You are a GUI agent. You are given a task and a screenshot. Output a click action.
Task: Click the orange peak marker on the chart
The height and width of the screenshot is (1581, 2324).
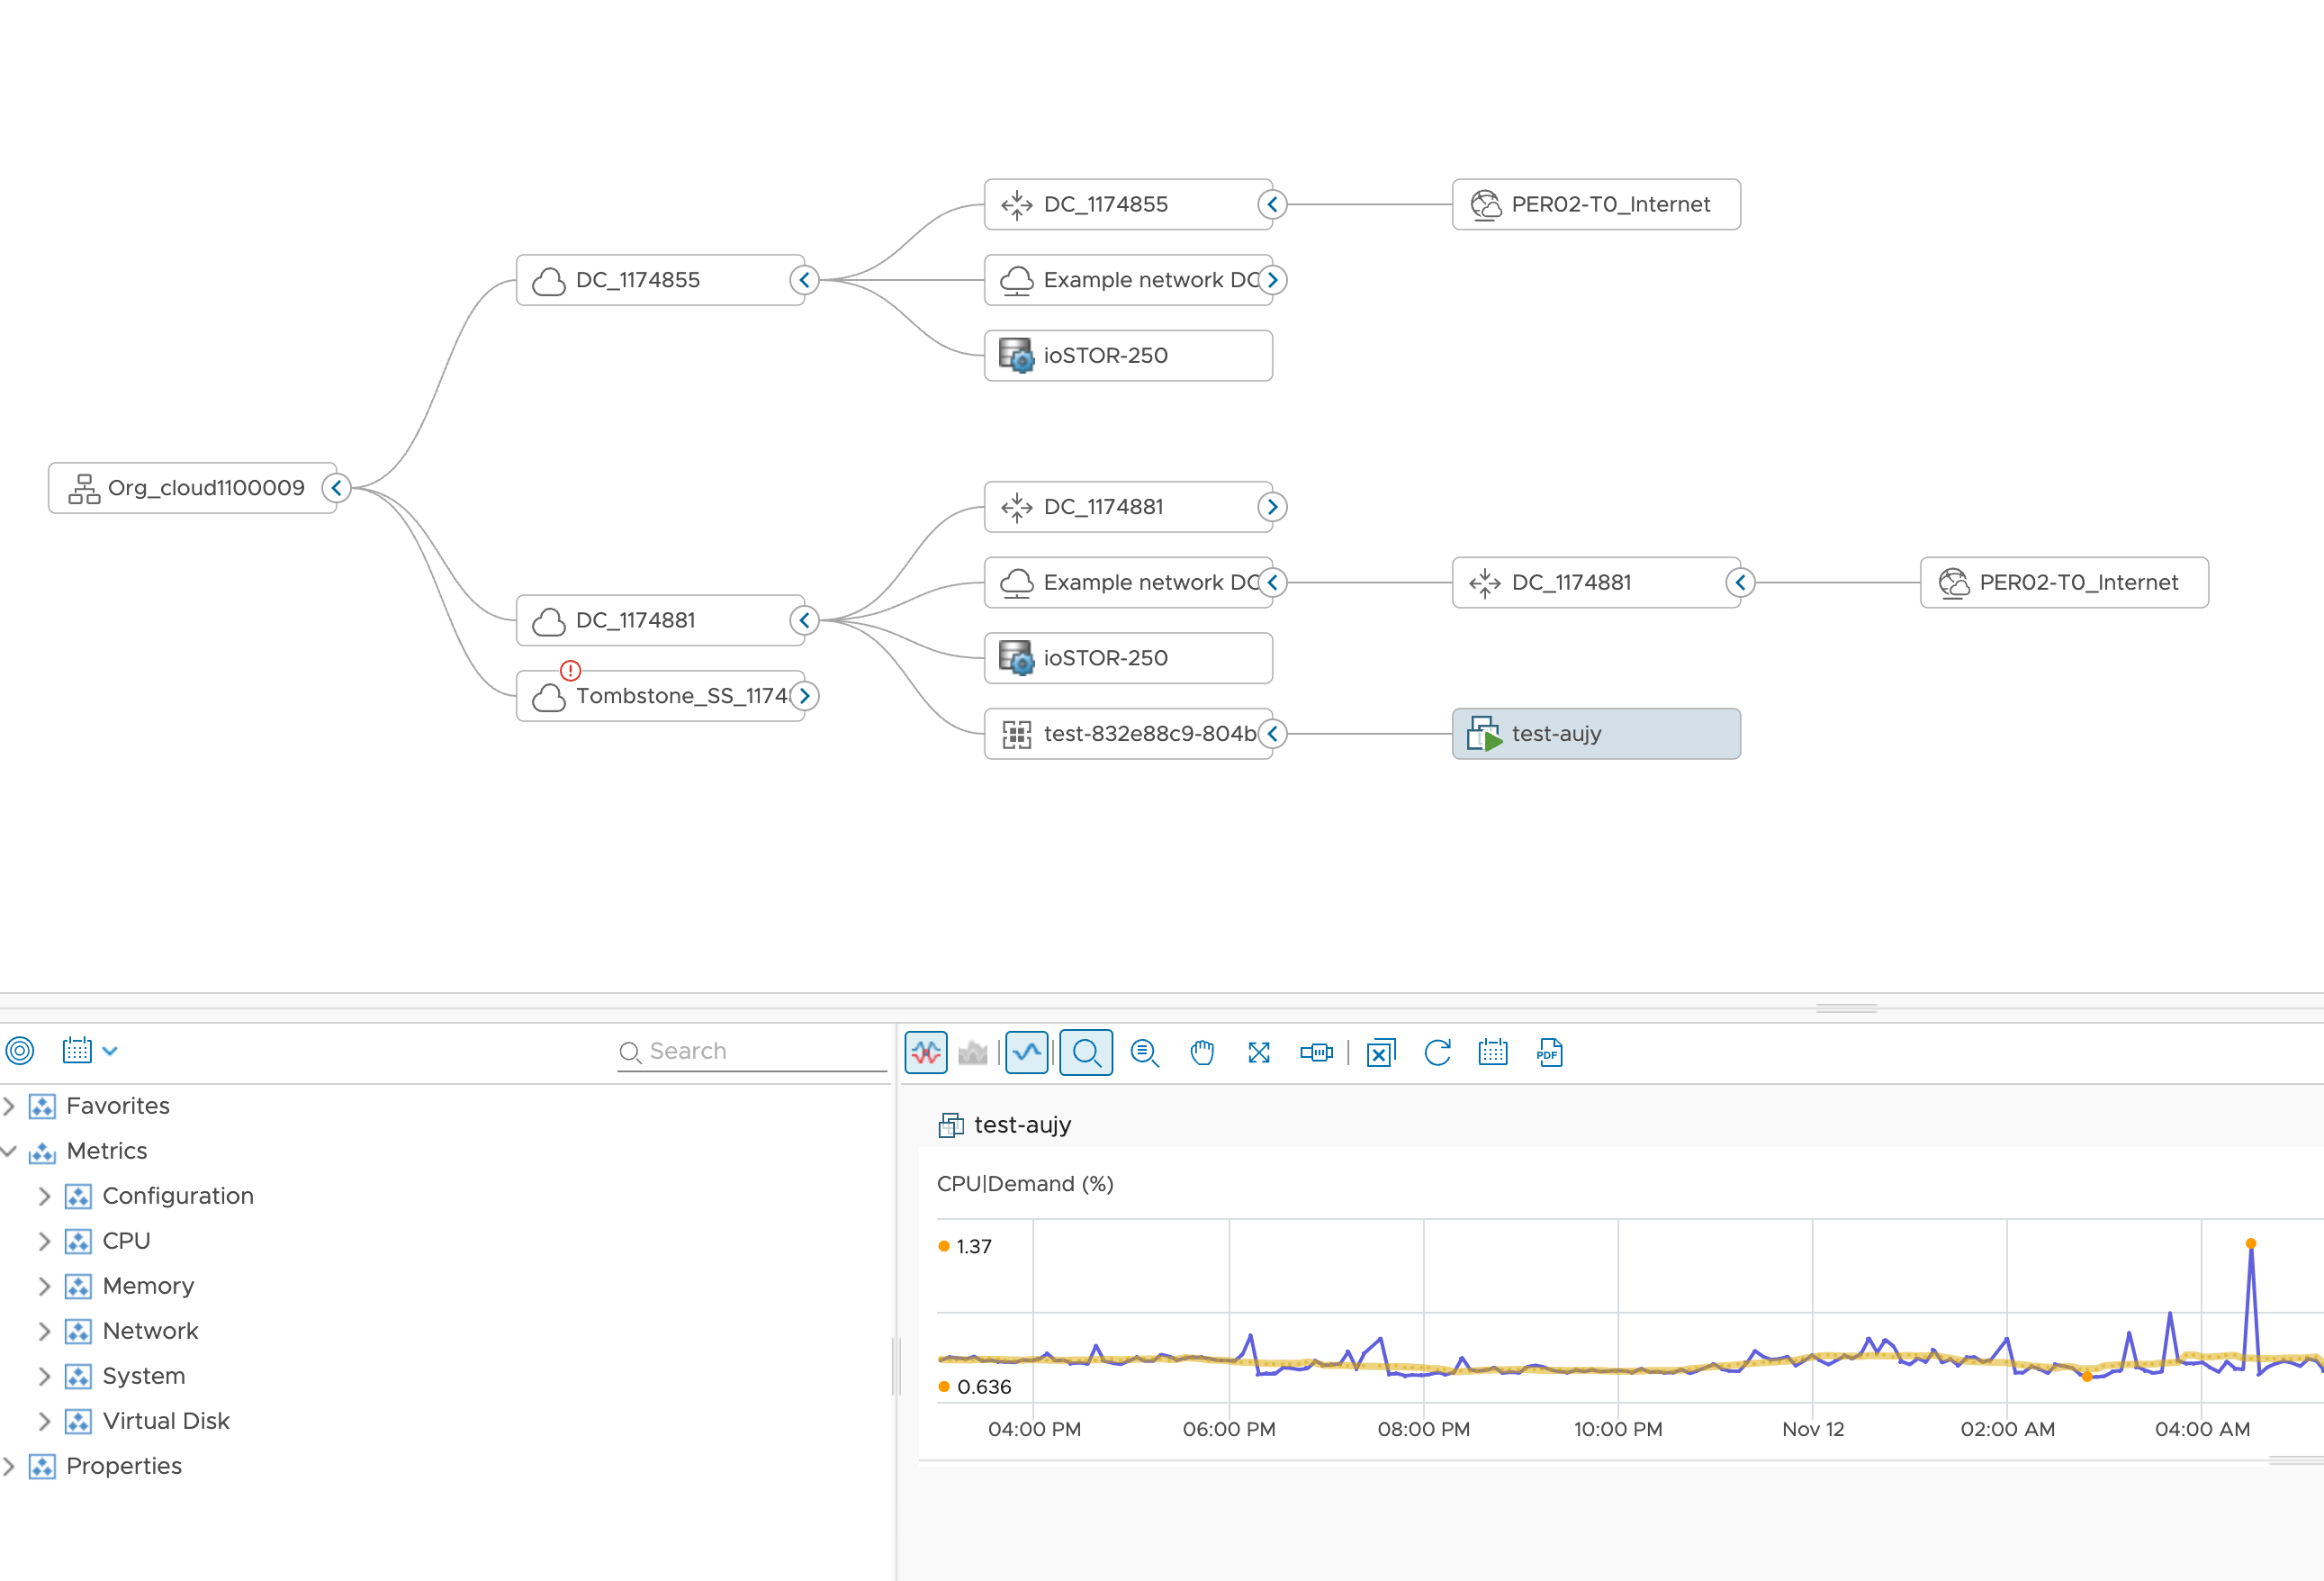point(2251,1244)
